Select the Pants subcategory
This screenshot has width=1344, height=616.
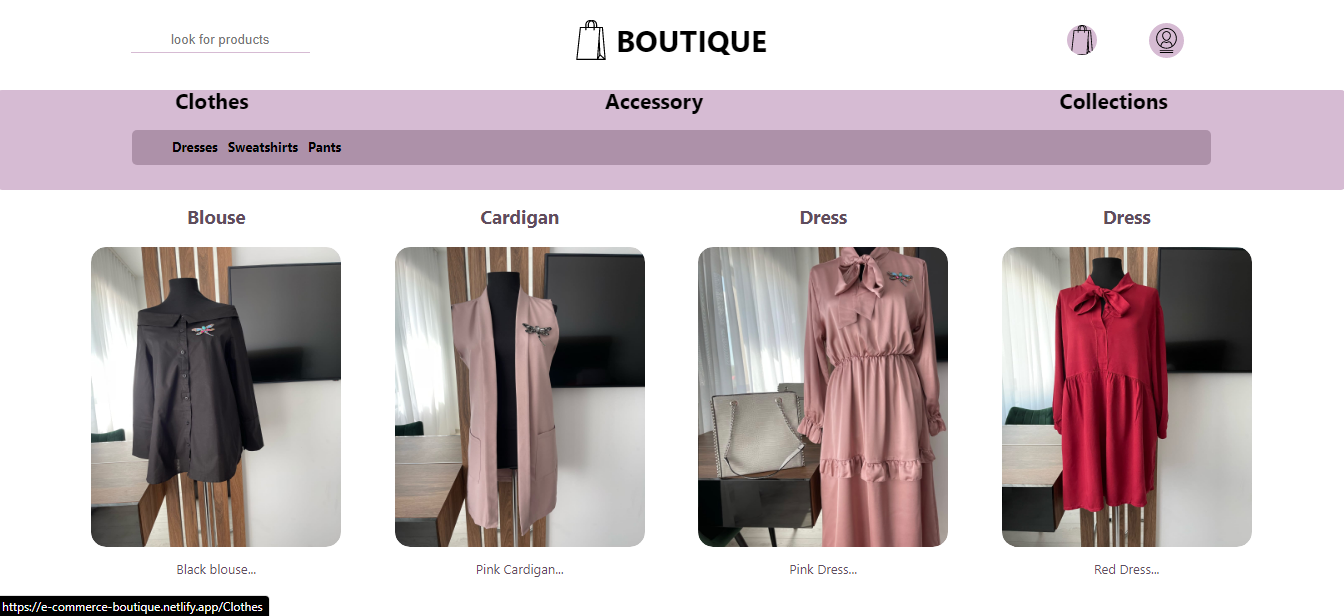[x=325, y=147]
